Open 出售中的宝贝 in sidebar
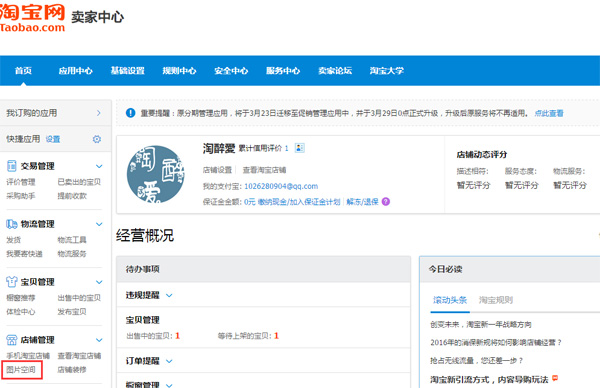Viewport: 600px width, 388px height. [79, 298]
